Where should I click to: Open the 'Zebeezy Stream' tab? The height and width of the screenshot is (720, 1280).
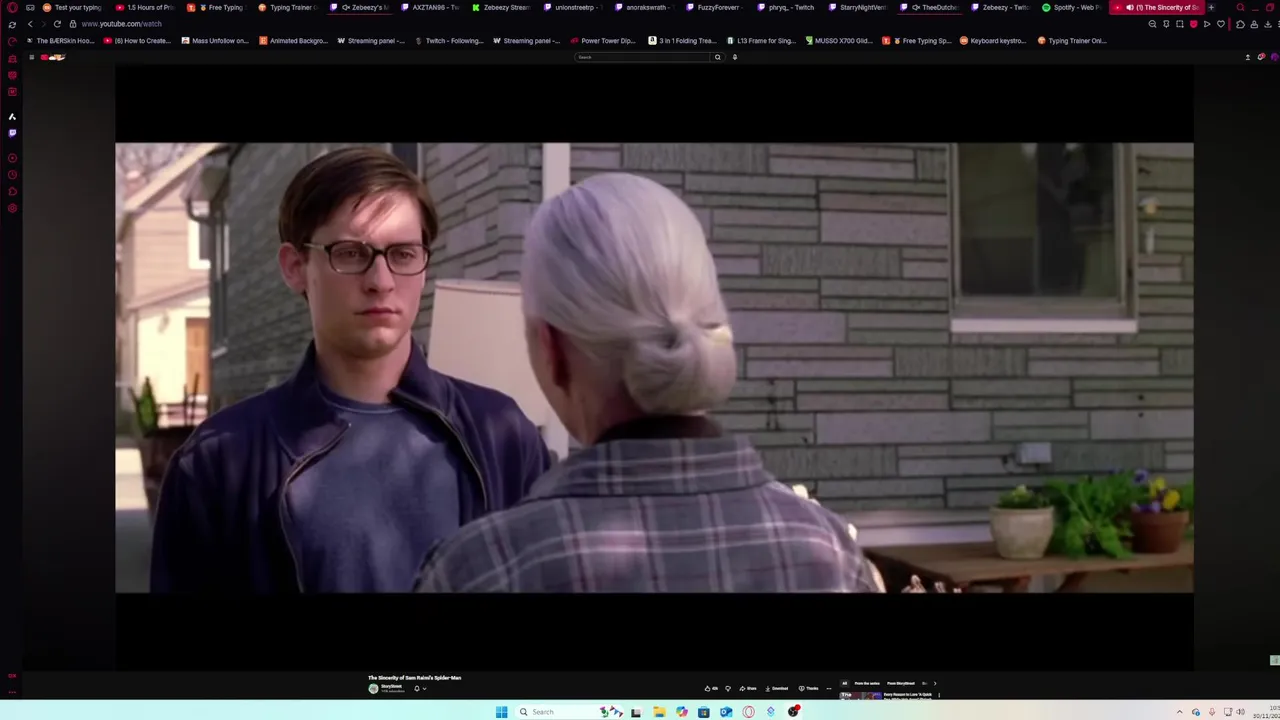(x=502, y=7)
